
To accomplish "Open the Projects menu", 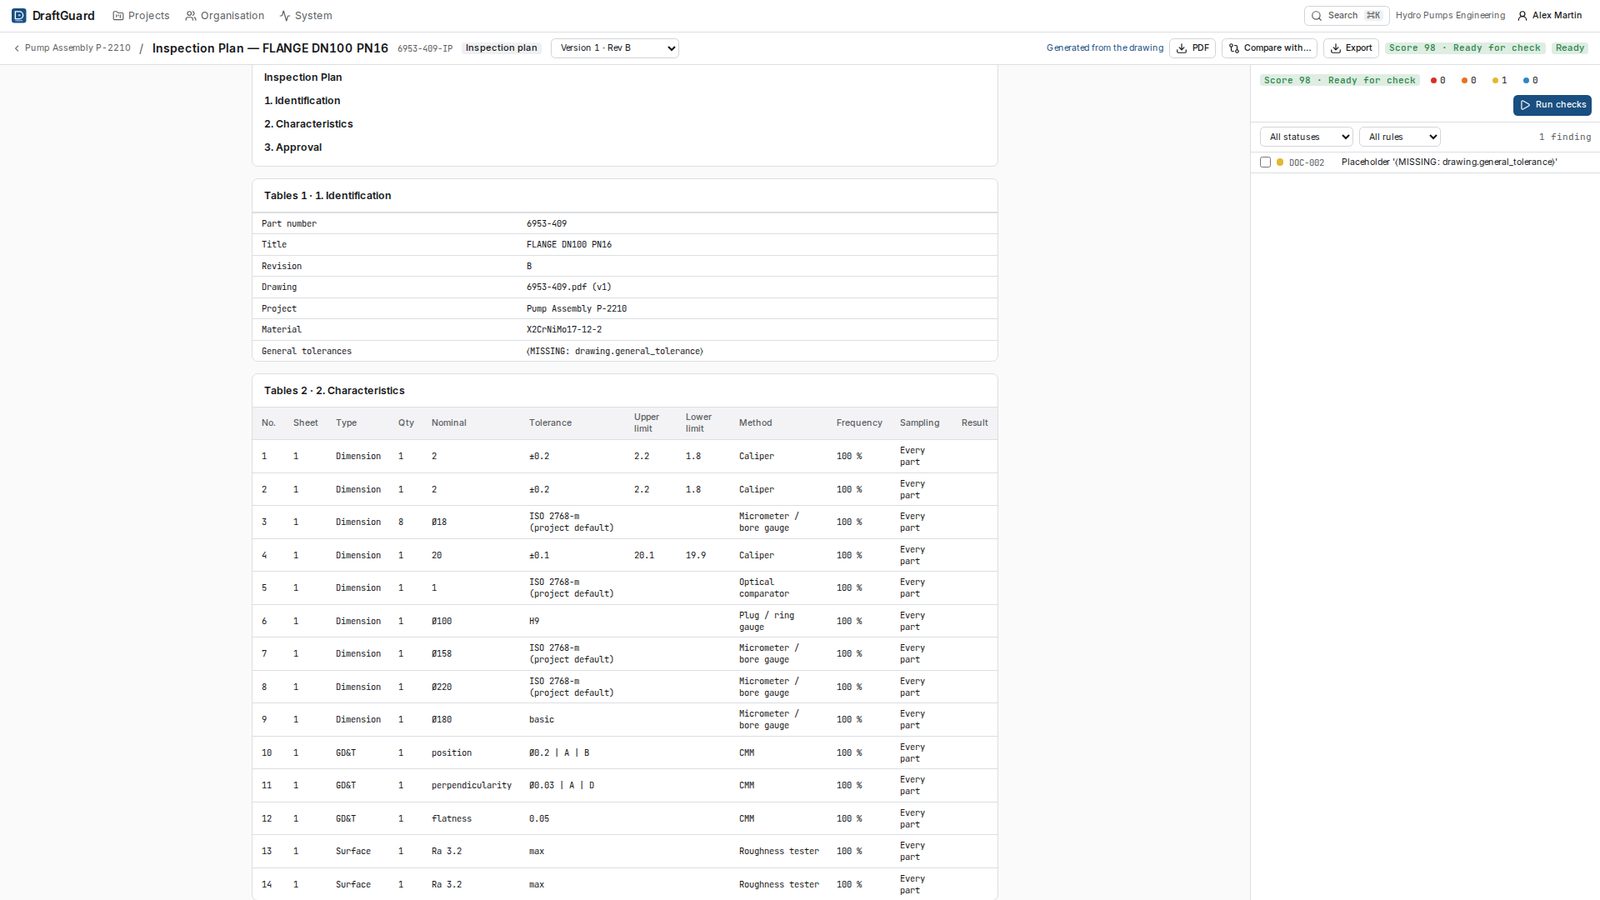I will (141, 16).
